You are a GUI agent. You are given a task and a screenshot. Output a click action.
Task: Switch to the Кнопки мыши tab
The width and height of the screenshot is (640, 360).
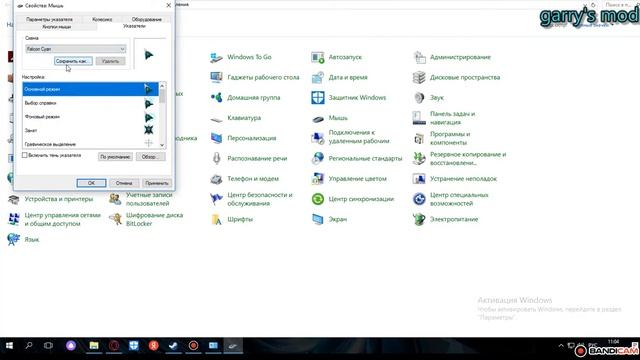click(x=57, y=27)
